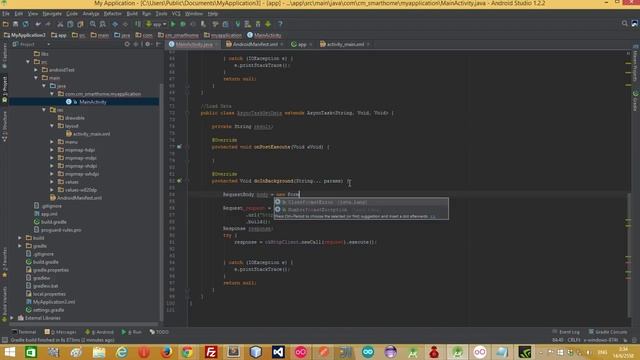Click the Windows Start button
The width and height of the screenshot is (640, 360).
click(9, 352)
